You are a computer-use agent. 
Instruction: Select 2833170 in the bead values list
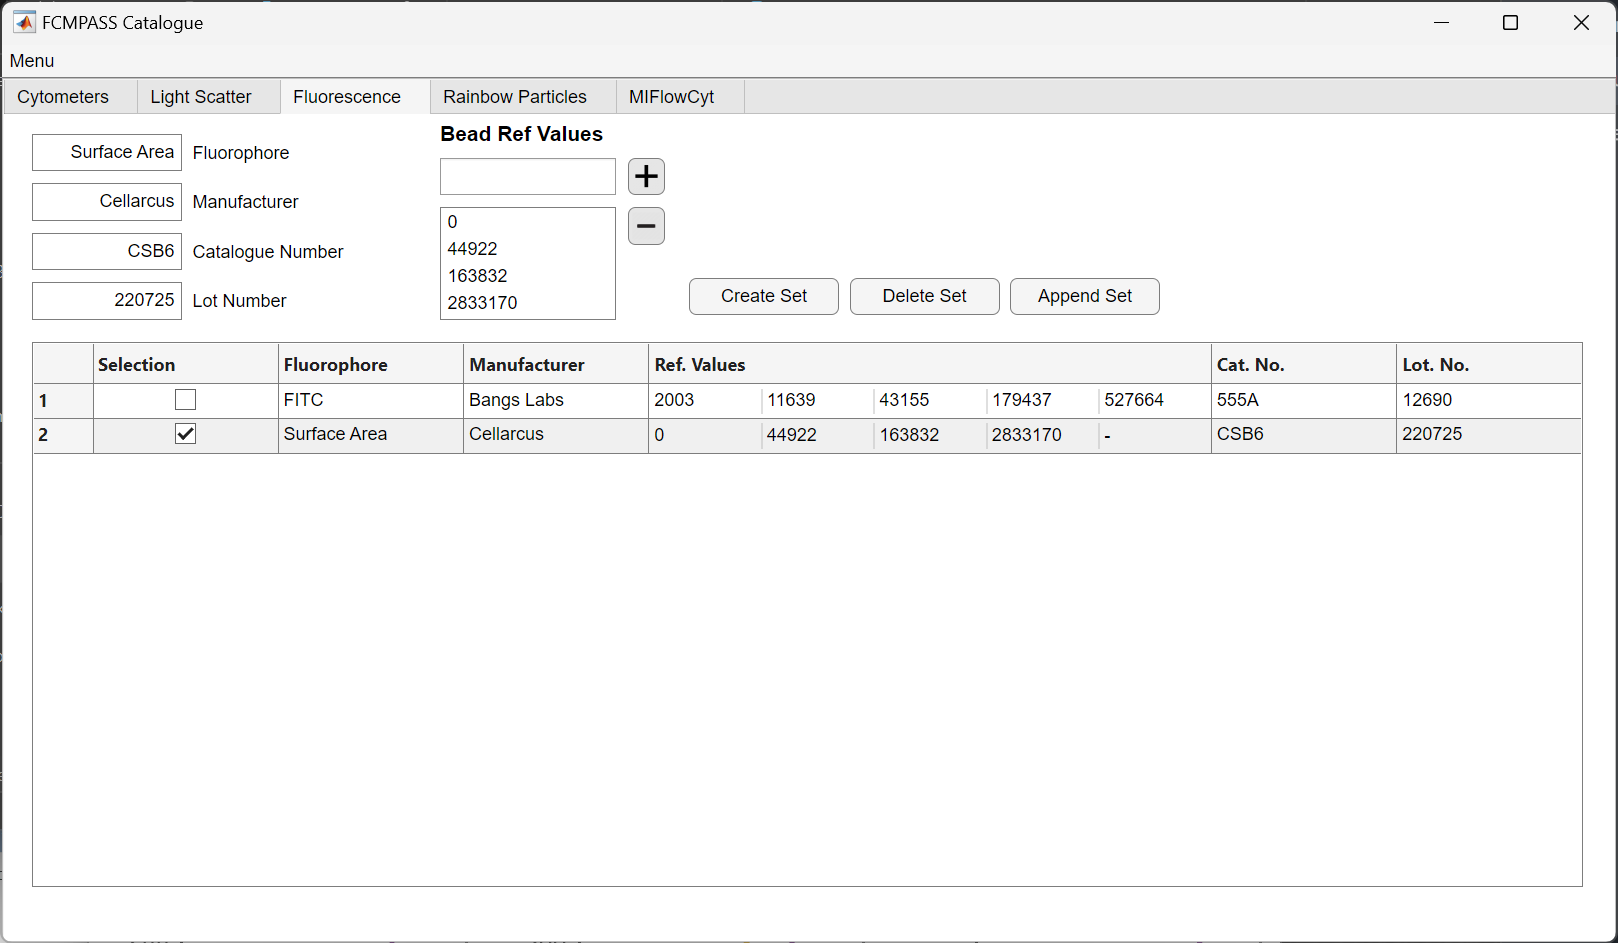[x=528, y=303]
